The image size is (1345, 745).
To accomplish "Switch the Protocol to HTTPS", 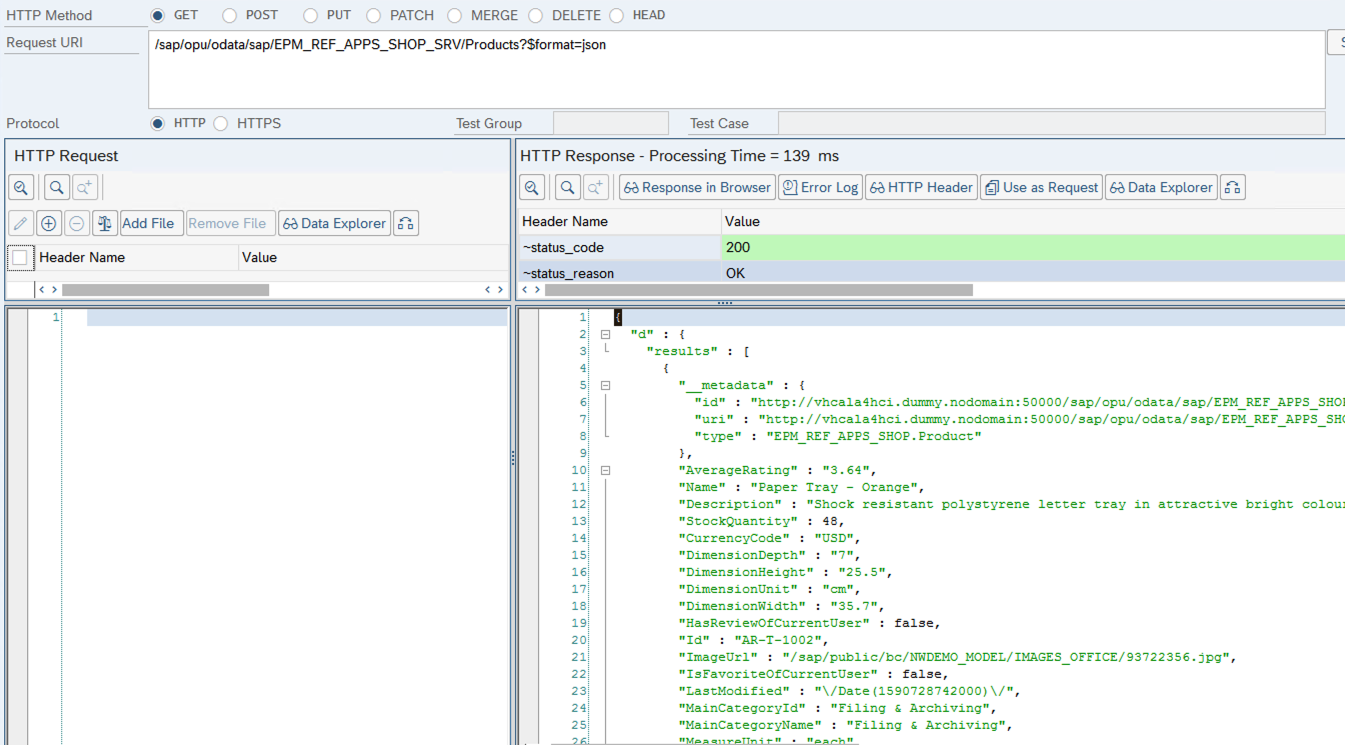I will coord(221,123).
